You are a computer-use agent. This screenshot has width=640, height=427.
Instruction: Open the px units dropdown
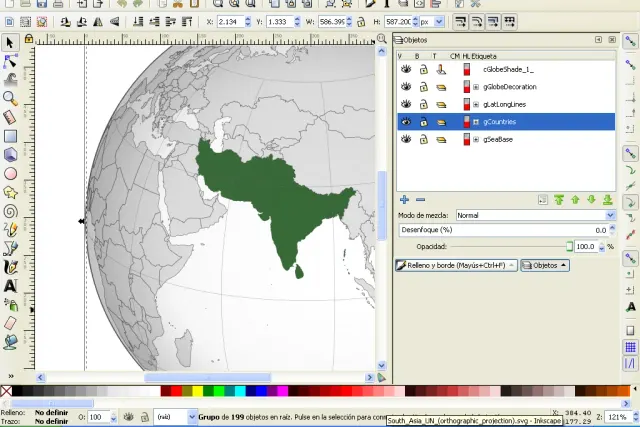[432, 22]
